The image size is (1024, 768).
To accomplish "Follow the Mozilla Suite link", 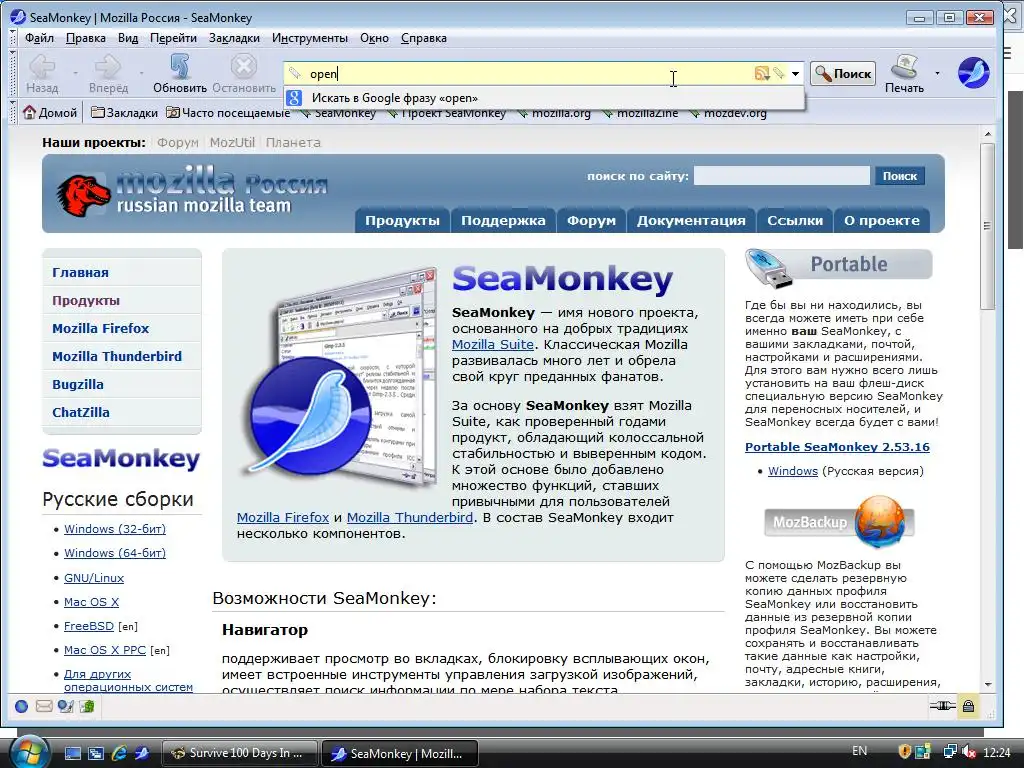I will (x=492, y=344).
